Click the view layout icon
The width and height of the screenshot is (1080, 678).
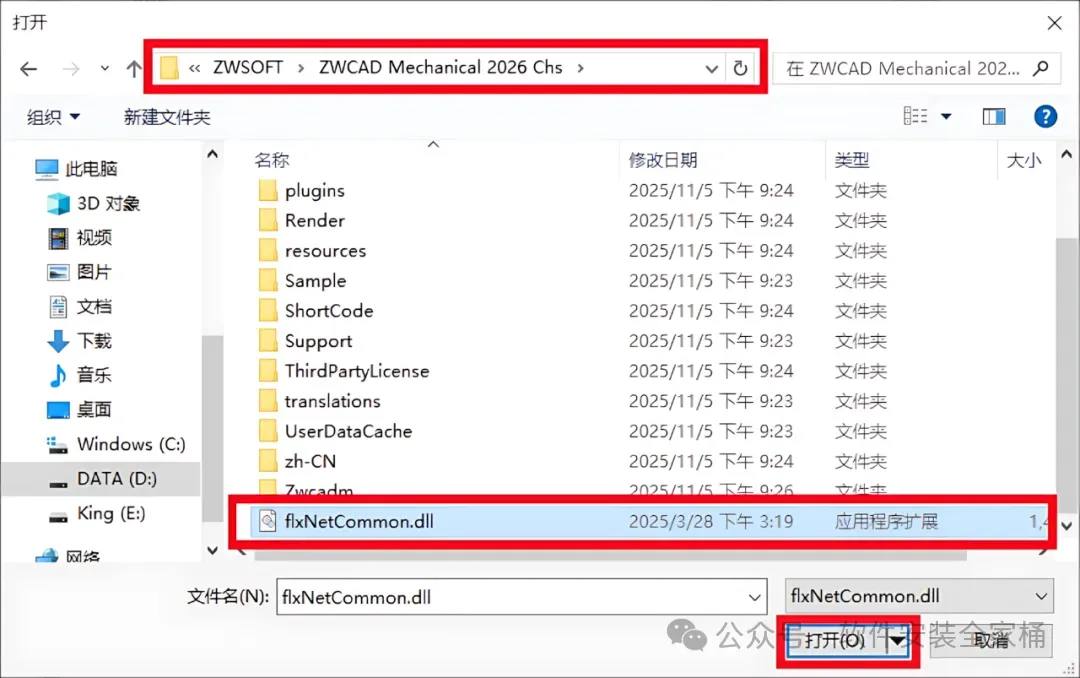point(915,116)
